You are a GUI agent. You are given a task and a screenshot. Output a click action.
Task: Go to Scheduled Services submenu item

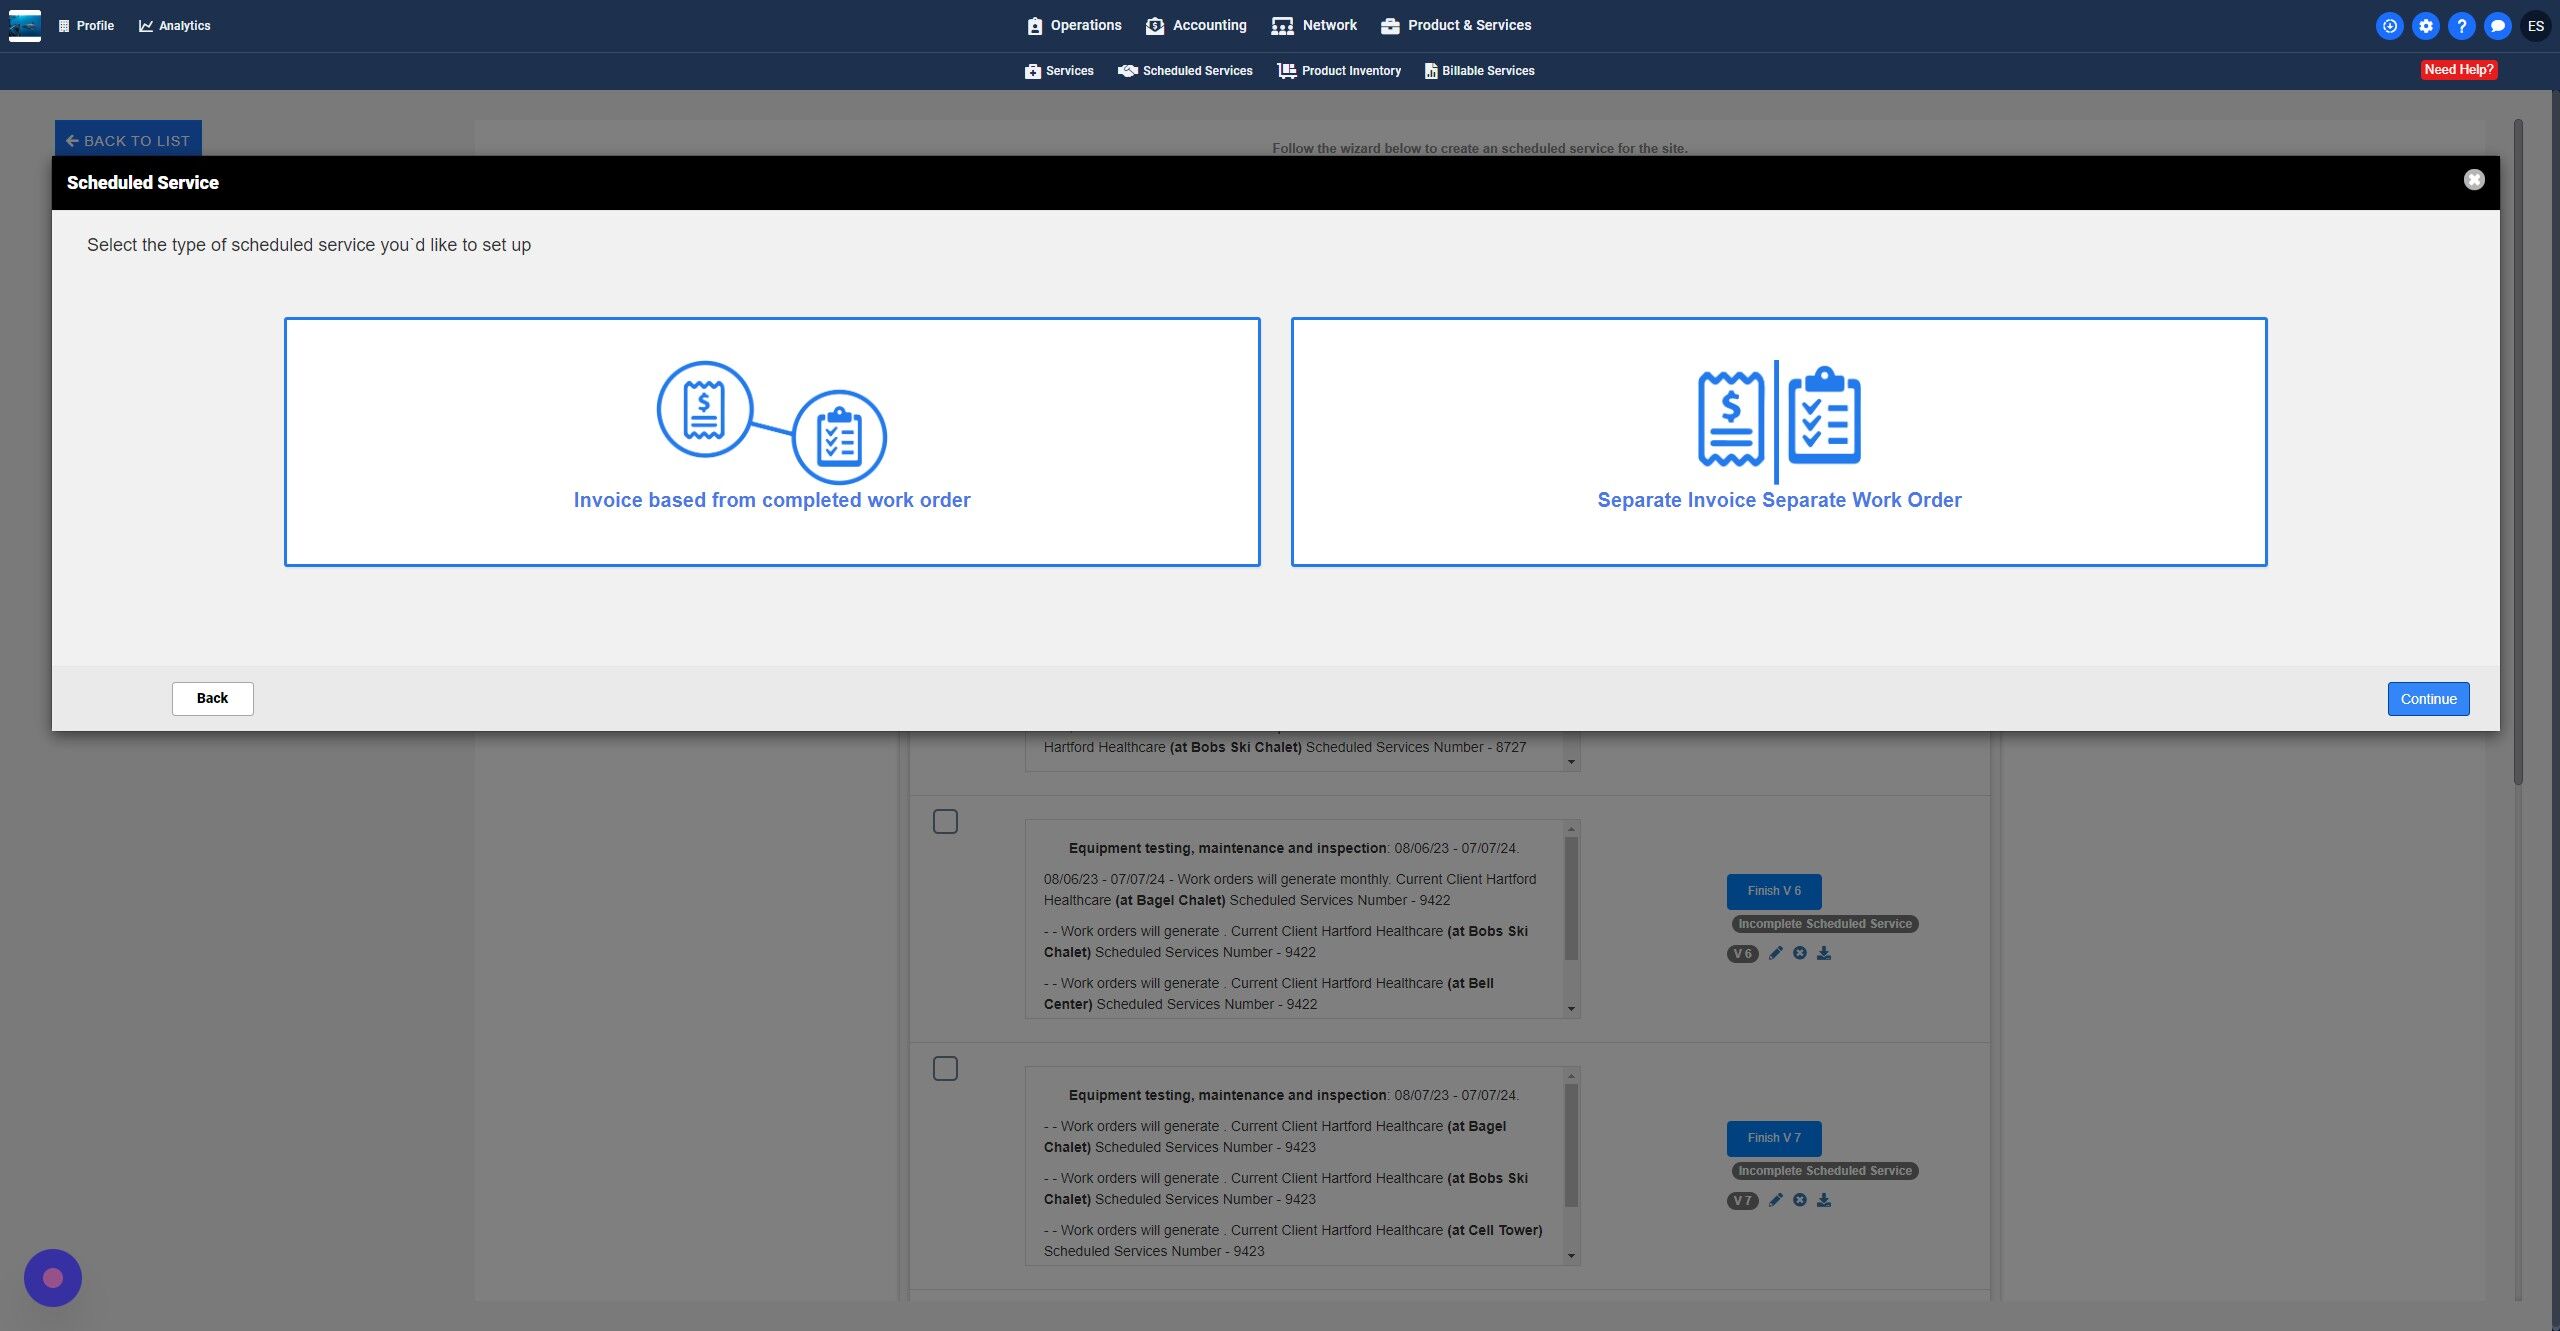[1185, 71]
